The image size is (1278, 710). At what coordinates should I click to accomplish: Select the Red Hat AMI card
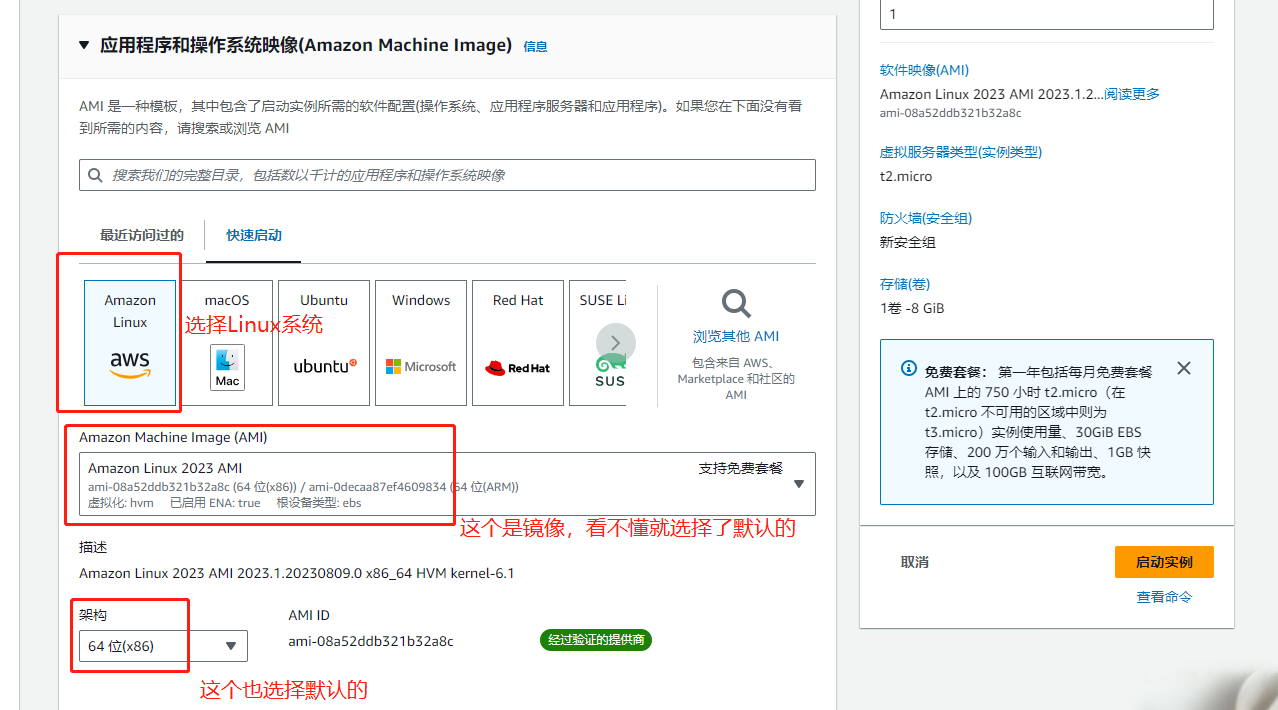pyautogui.click(x=517, y=342)
